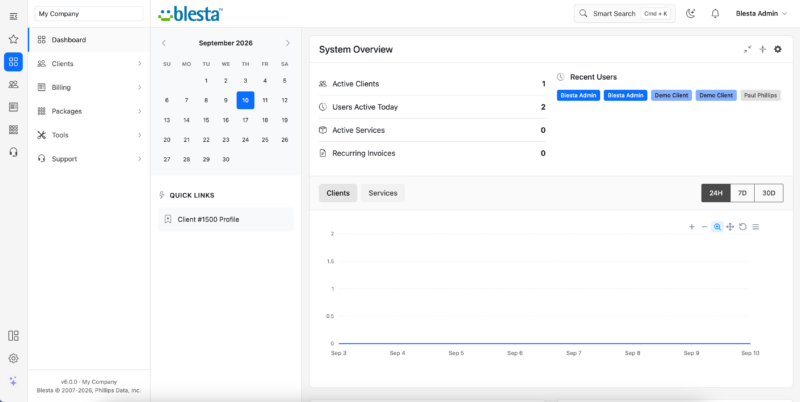
Task: Click first Demo Client recent user badge
Action: (x=671, y=95)
